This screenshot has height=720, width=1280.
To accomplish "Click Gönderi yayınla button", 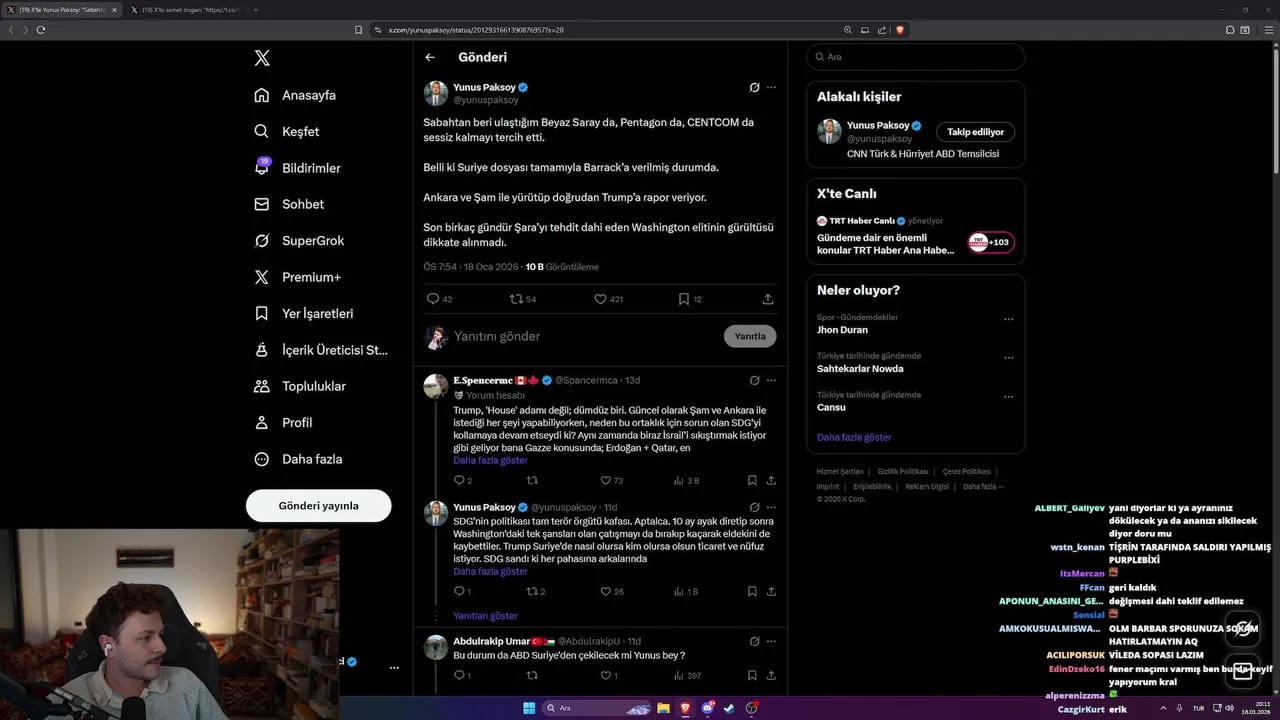I will pos(318,505).
